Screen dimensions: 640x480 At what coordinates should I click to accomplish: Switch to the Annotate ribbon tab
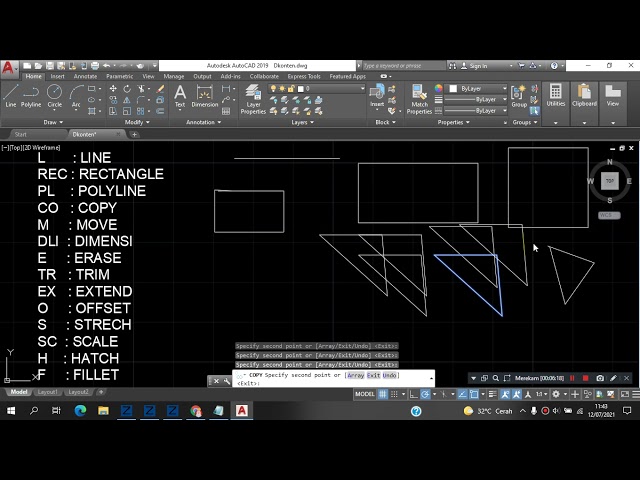(x=85, y=76)
